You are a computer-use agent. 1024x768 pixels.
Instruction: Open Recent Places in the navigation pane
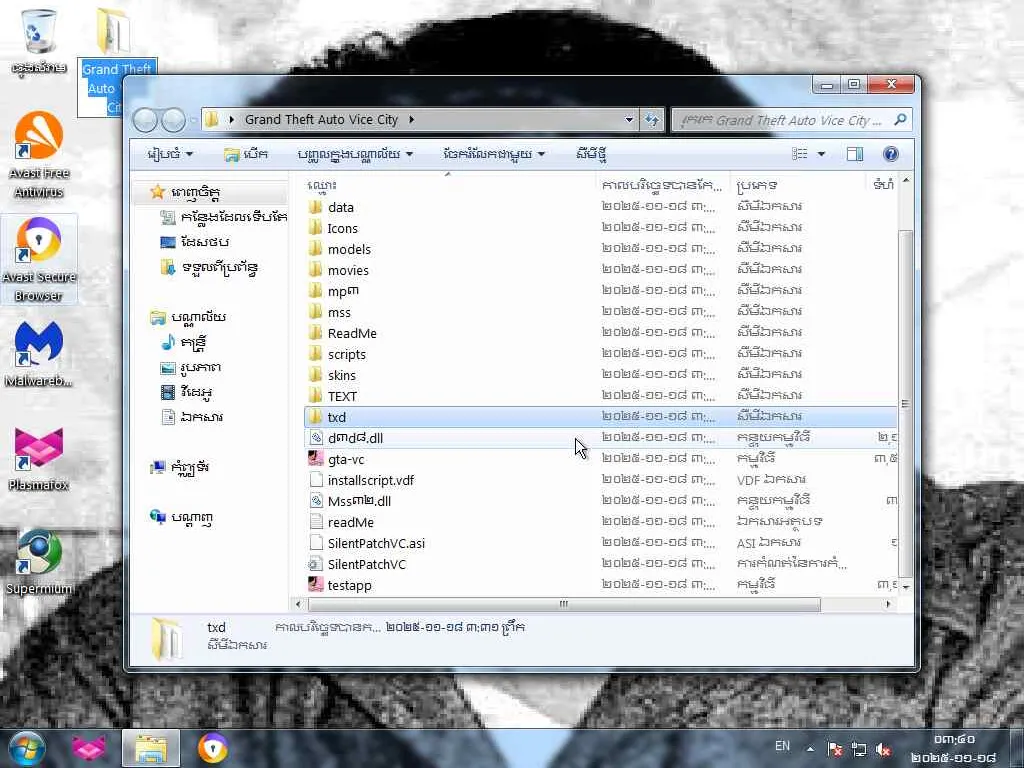(224, 217)
